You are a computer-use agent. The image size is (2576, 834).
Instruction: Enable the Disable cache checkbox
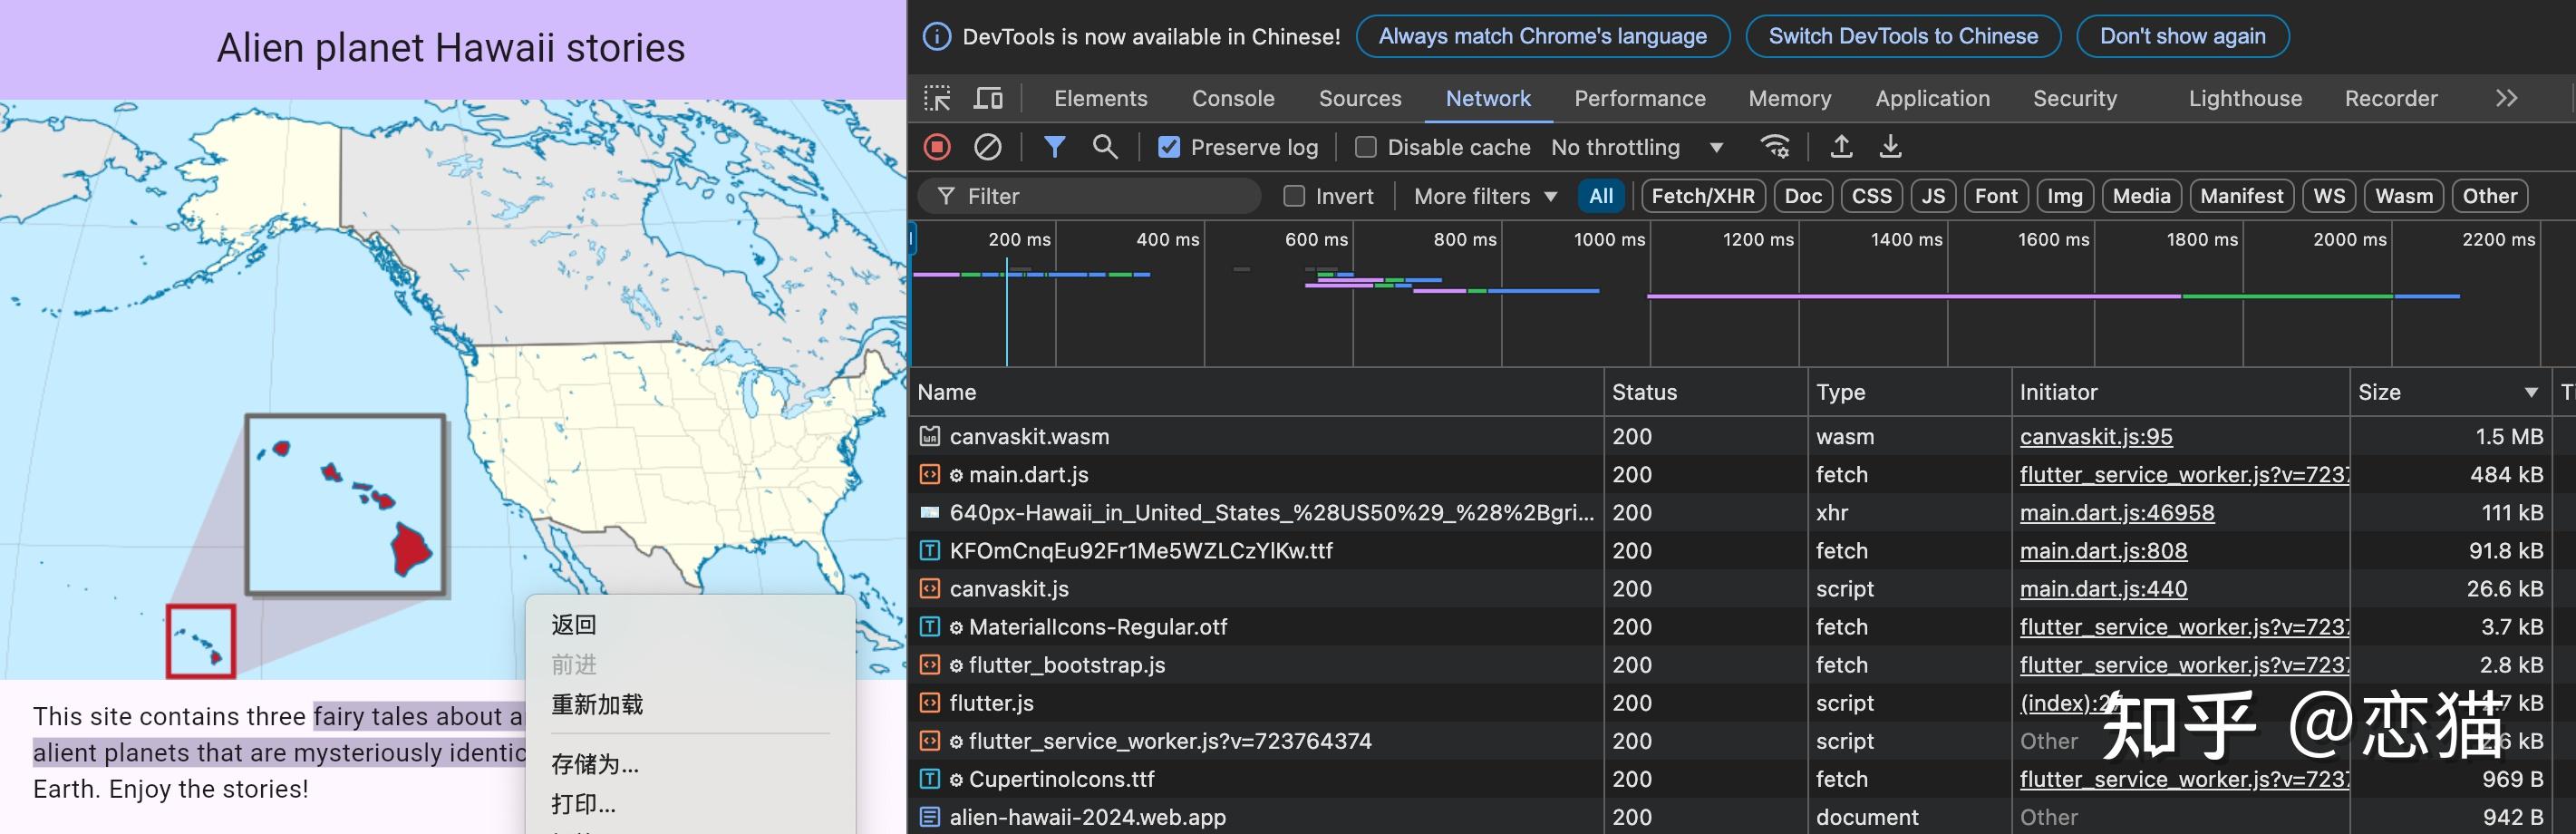(x=1365, y=148)
